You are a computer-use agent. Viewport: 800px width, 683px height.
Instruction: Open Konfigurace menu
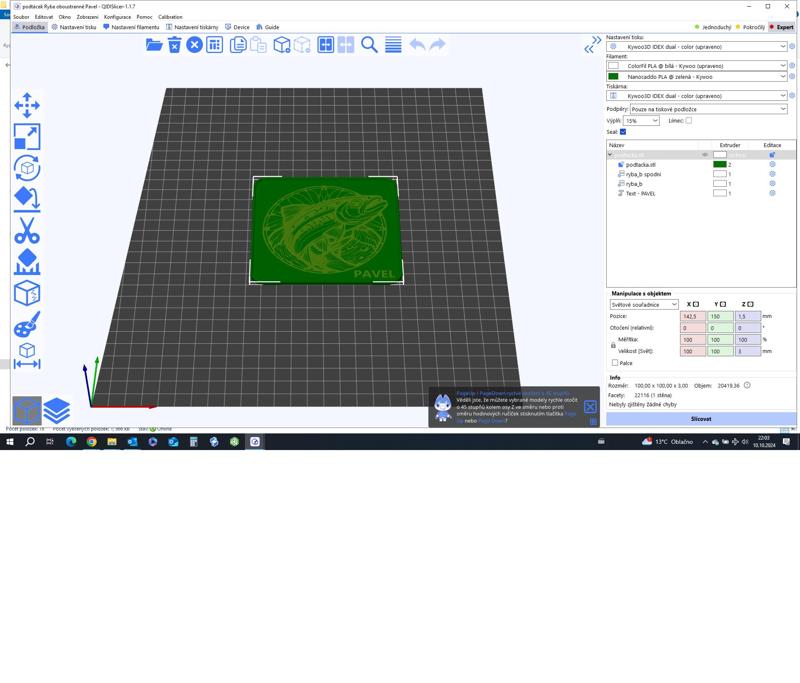tap(117, 17)
